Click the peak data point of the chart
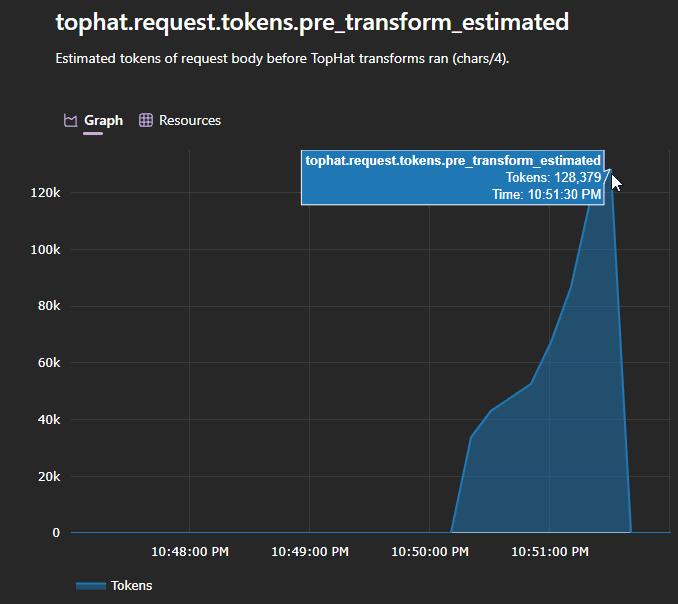This screenshot has height=604, width=678. 609,168
